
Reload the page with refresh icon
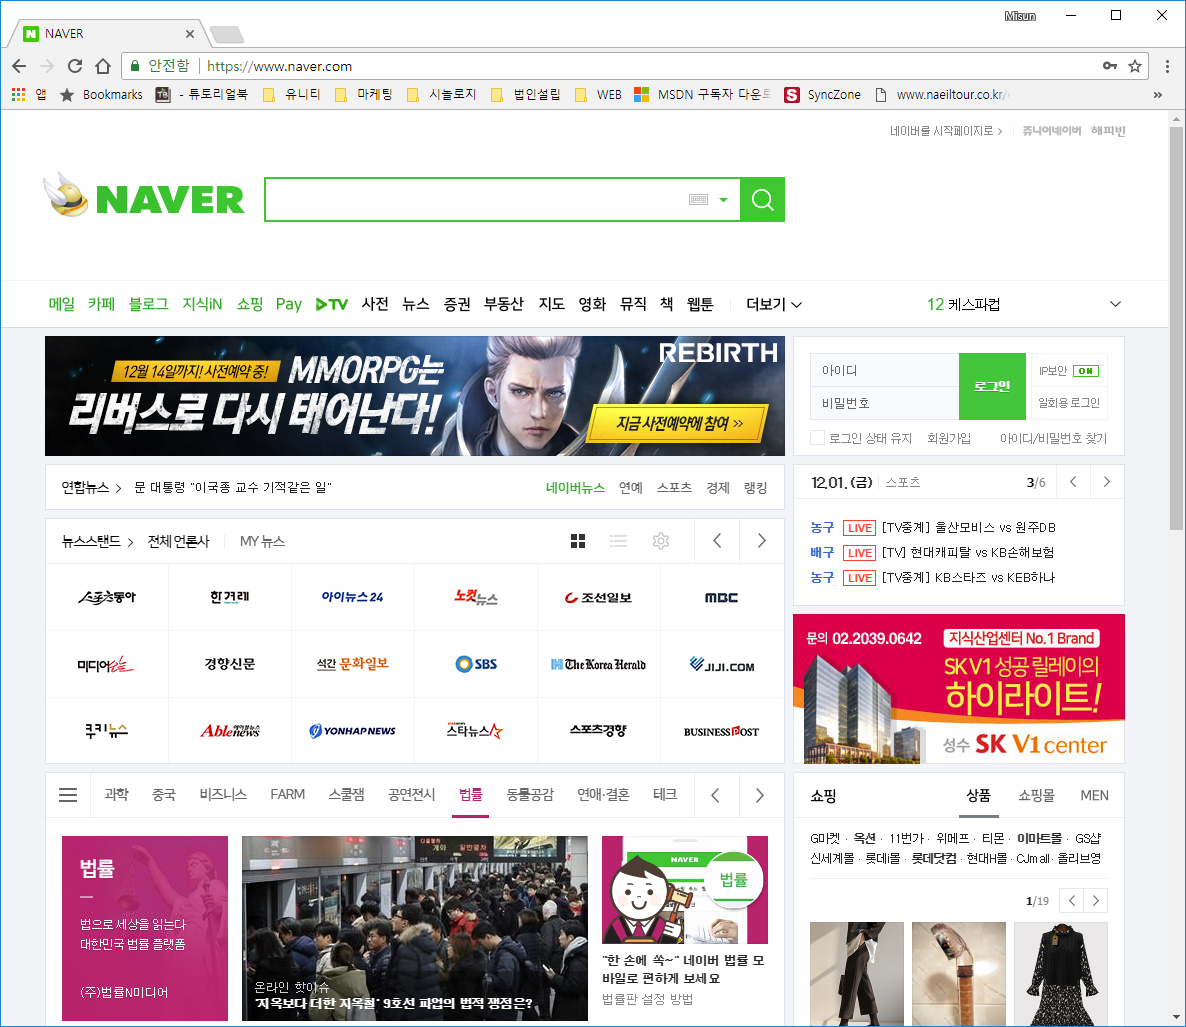(x=75, y=67)
